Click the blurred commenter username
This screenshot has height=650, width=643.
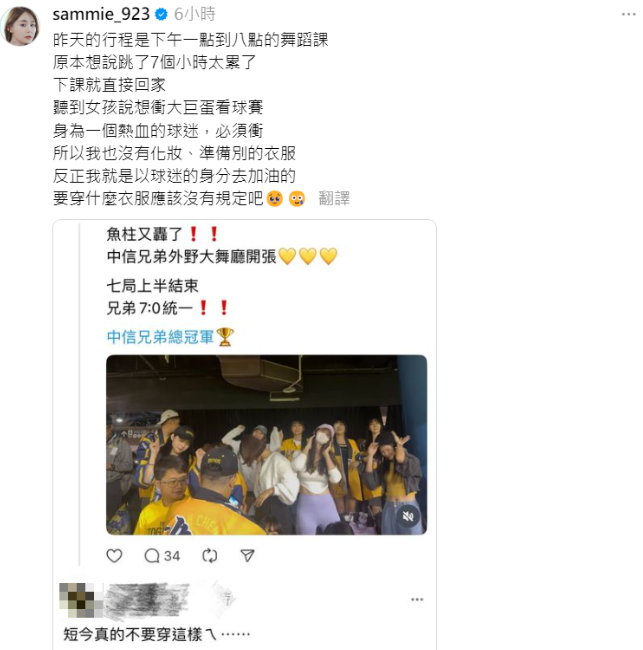[x=147, y=600]
